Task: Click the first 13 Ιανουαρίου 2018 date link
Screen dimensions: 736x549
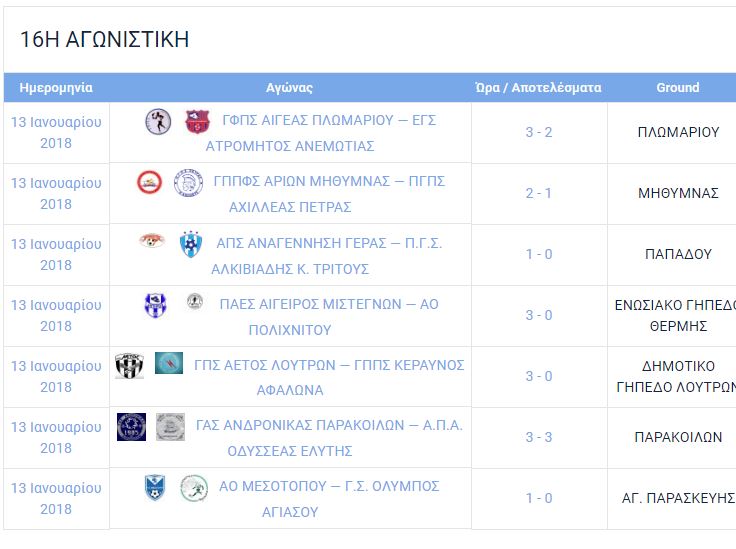Action: point(56,132)
